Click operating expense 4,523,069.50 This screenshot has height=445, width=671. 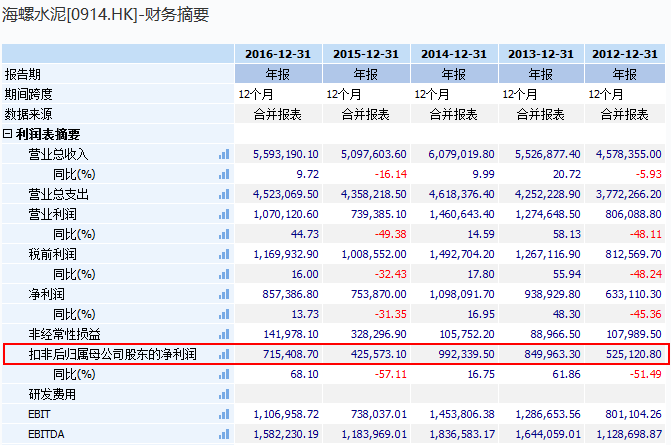tap(285, 195)
